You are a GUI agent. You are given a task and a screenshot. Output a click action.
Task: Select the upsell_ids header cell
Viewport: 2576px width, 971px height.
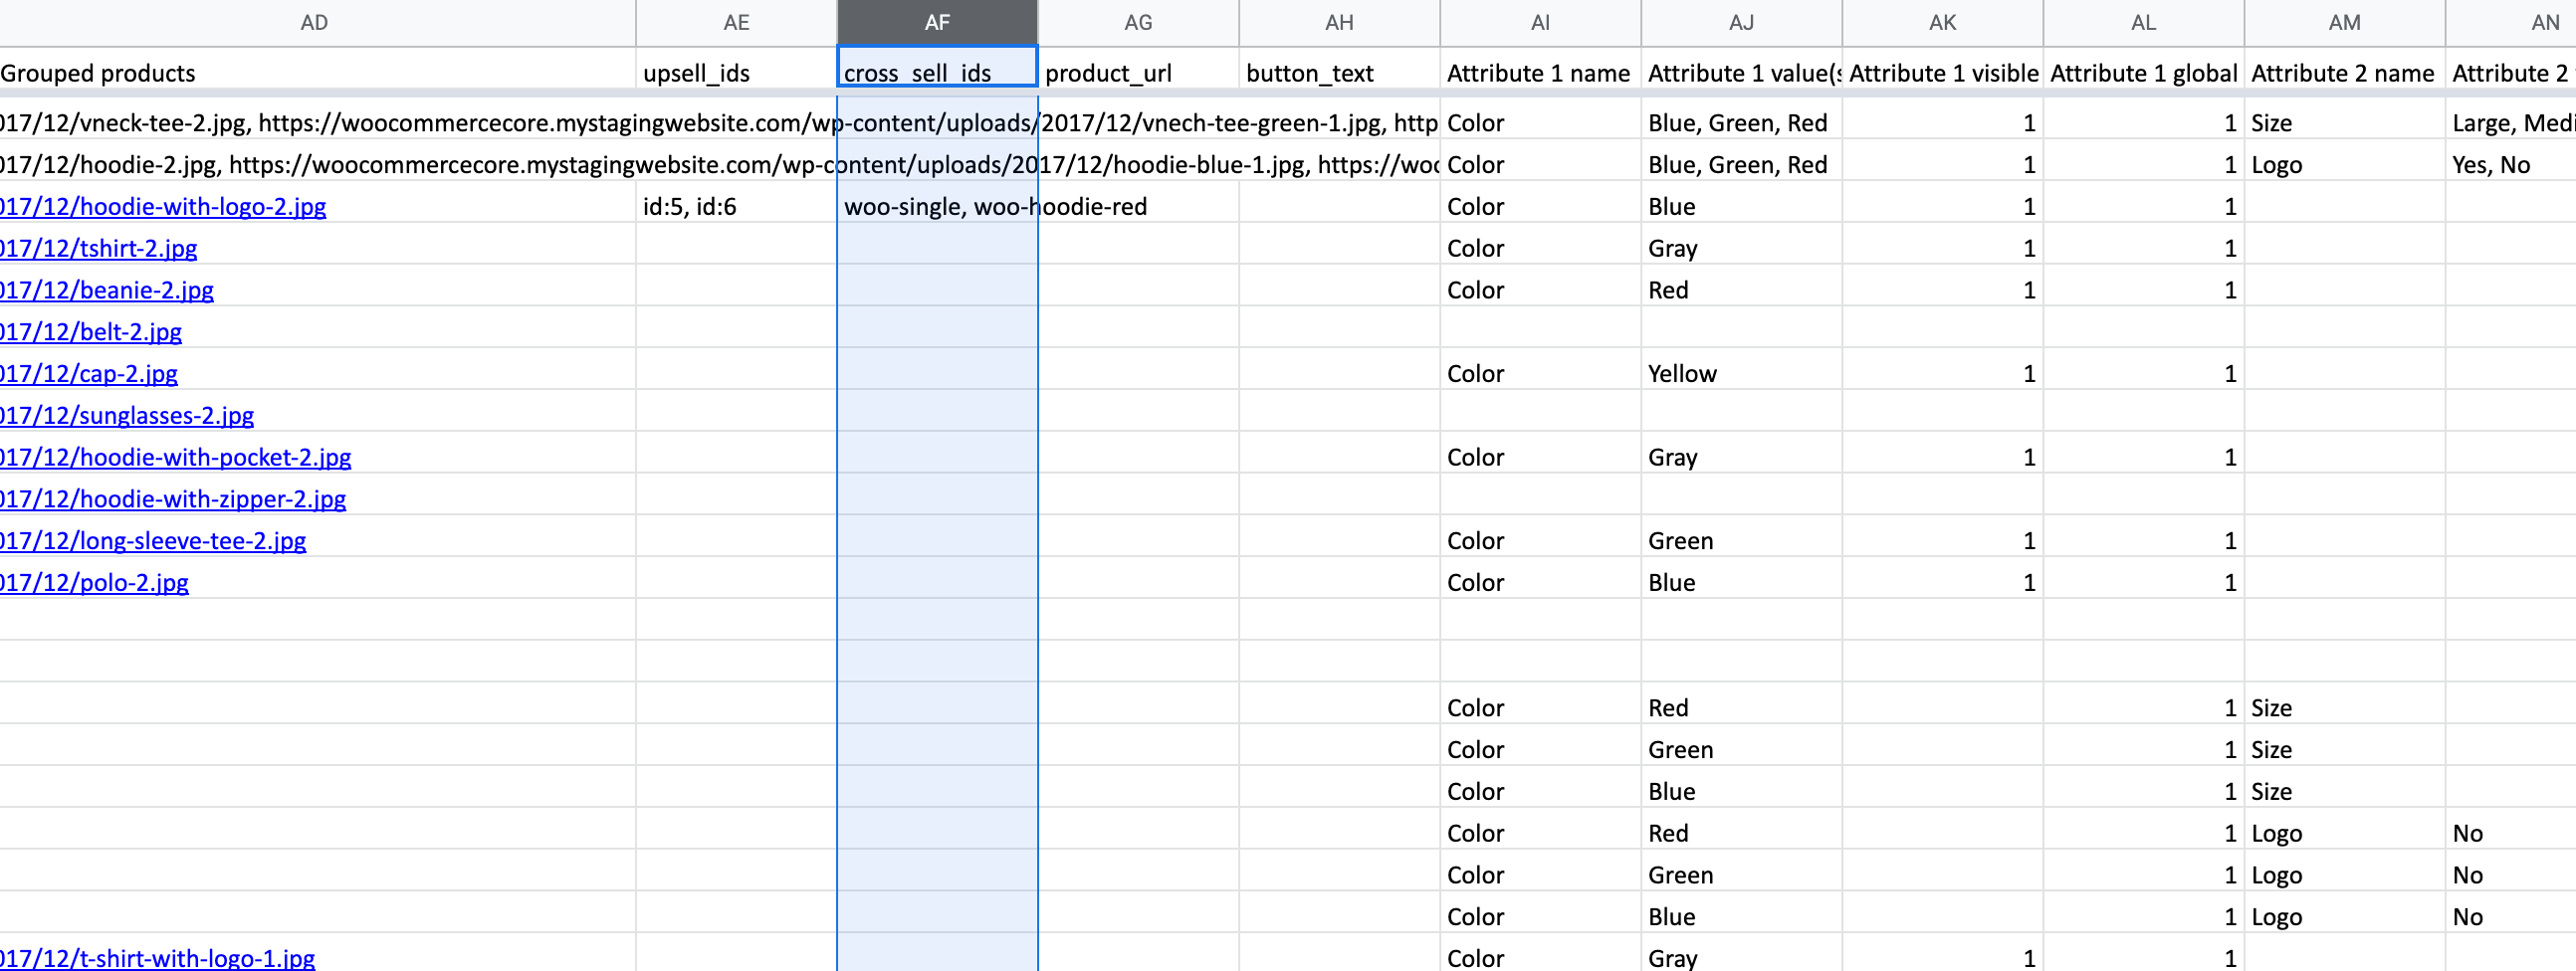[x=735, y=73]
